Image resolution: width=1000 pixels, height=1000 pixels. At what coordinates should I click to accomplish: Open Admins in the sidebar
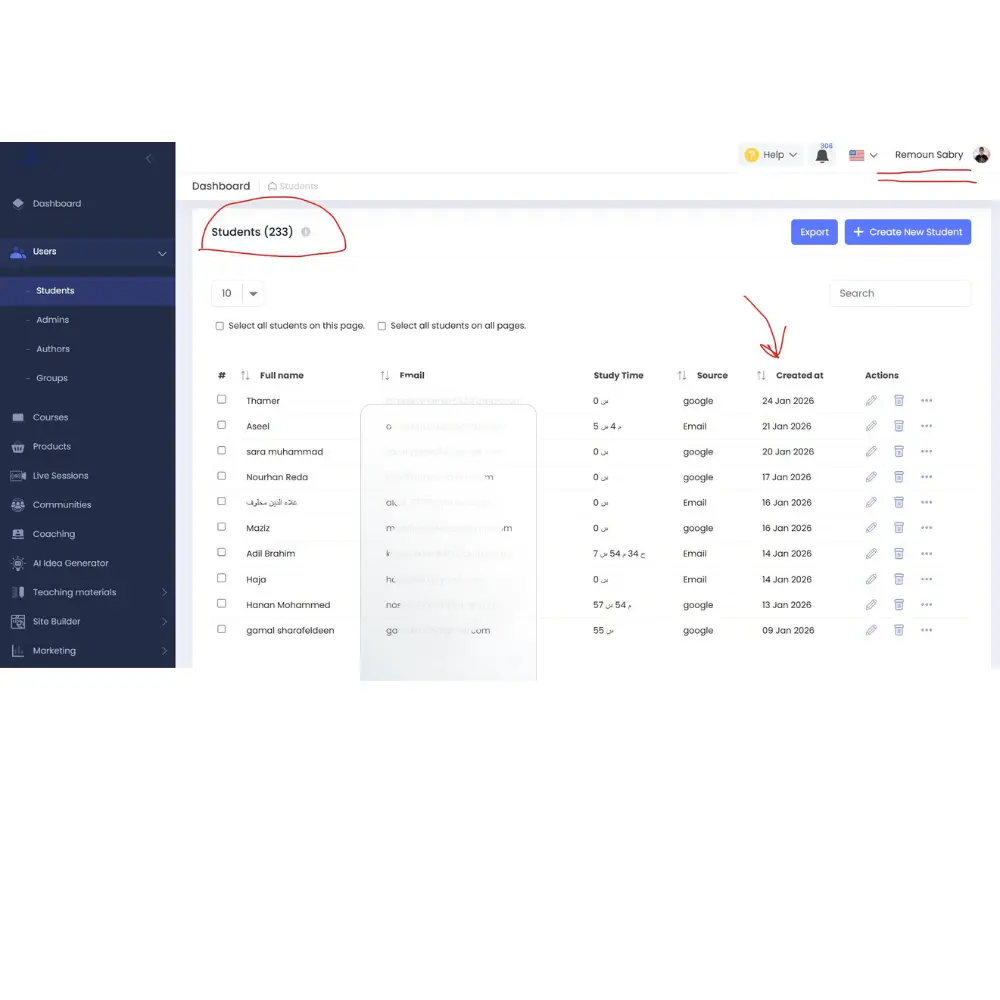coord(53,320)
